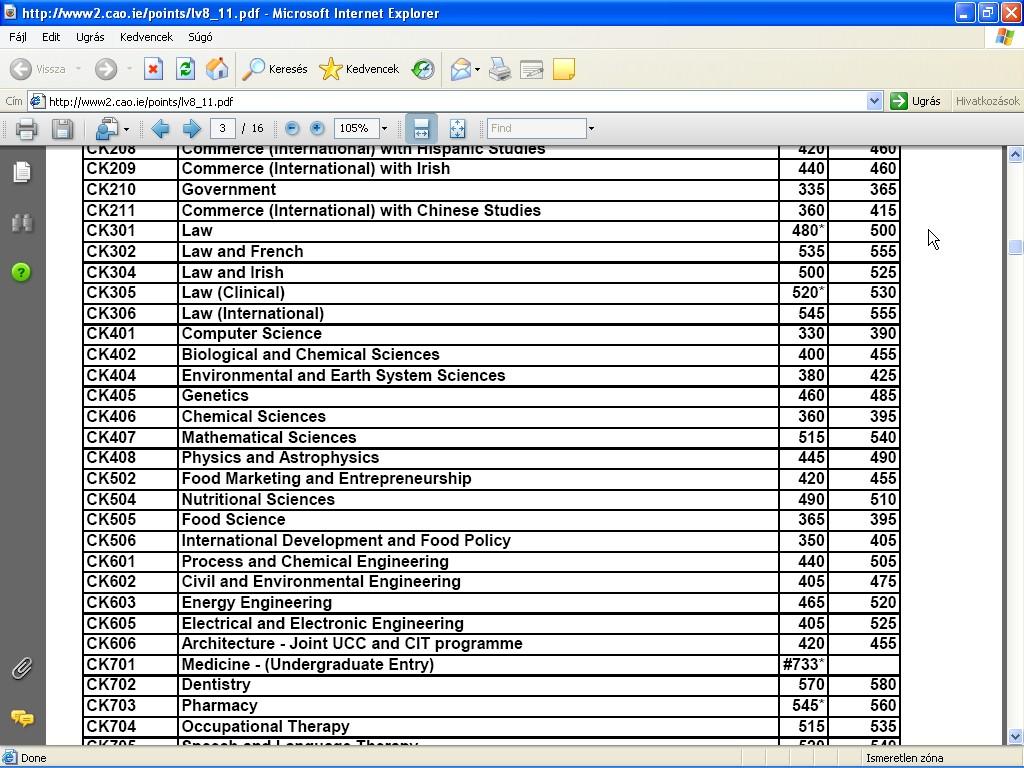Viewport: 1024px width, 768px height.
Task: Click the vertical scrollbar up arrow
Action: pos(1015,155)
